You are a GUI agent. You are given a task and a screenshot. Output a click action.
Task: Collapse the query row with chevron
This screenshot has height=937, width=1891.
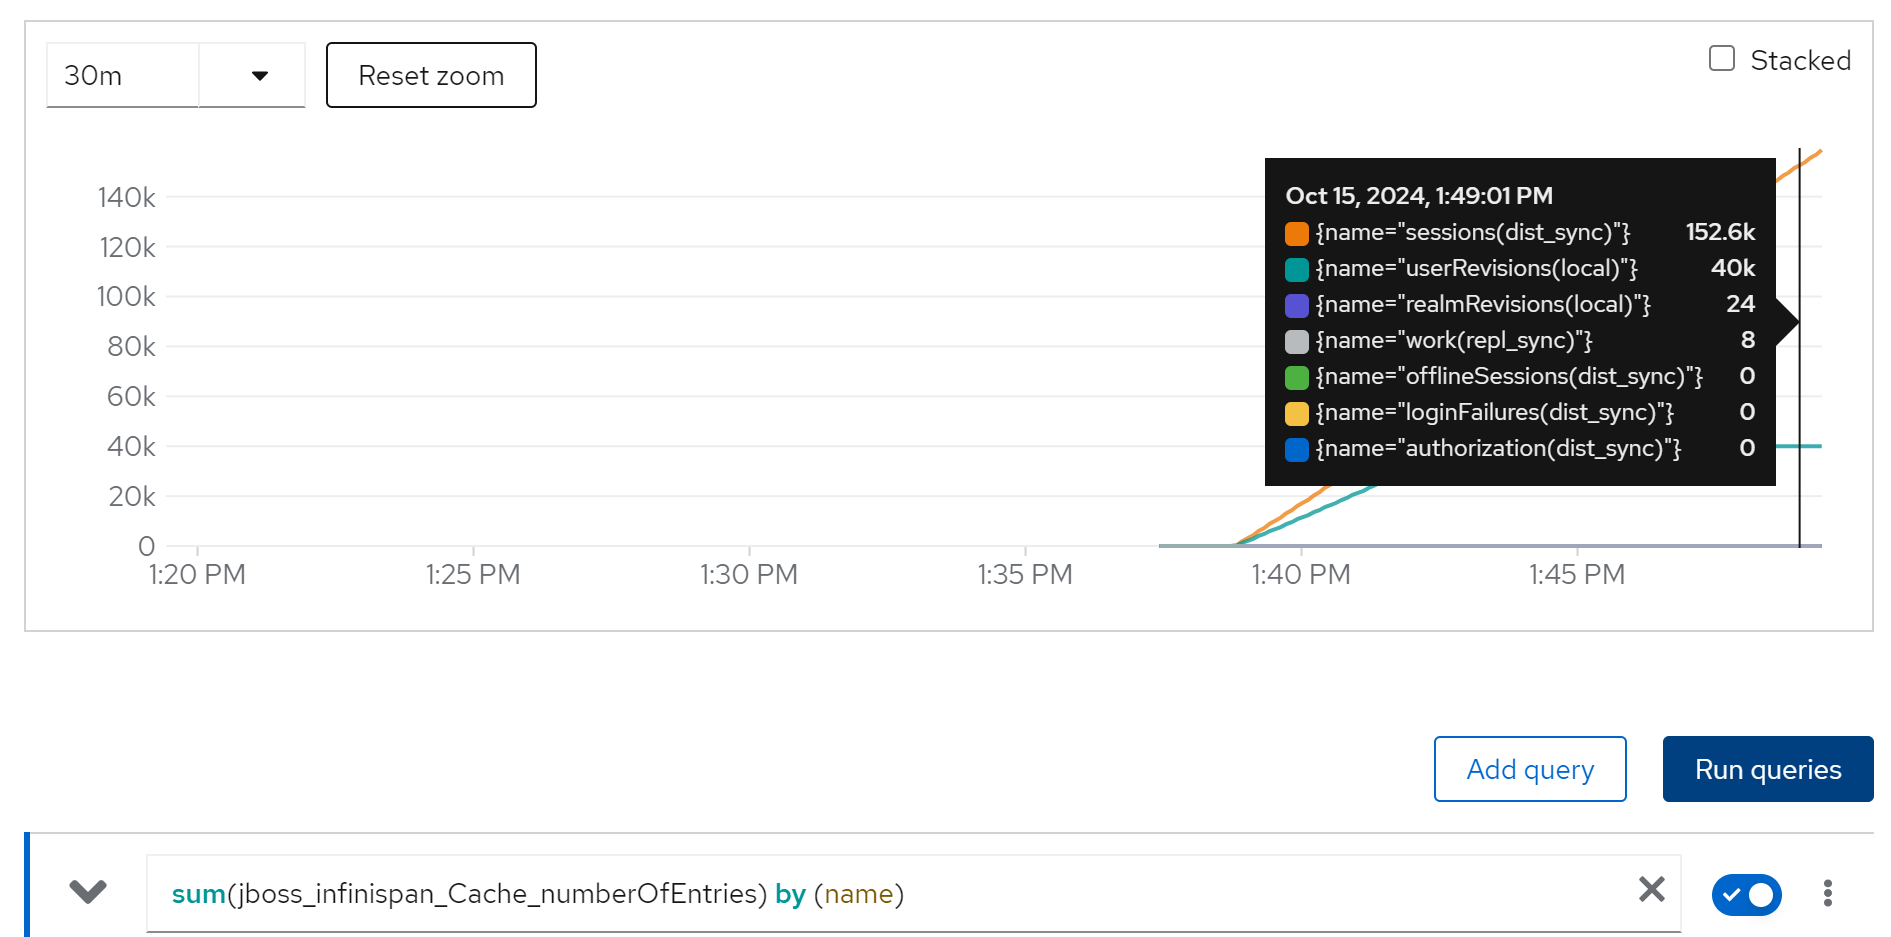[88, 891]
